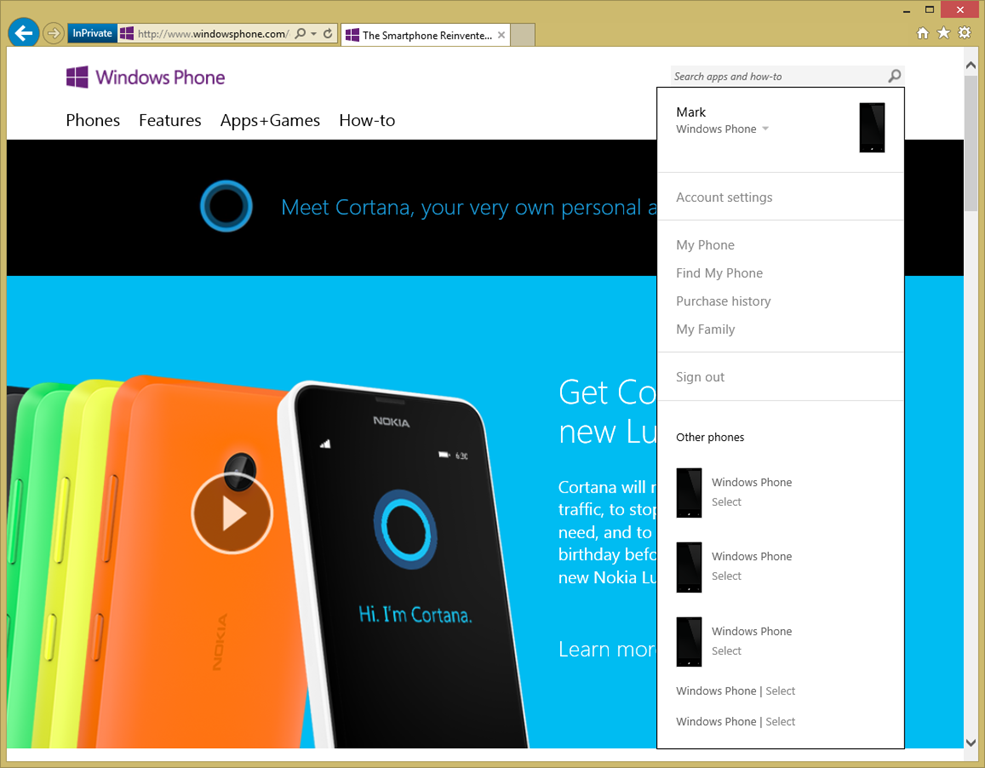The width and height of the screenshot is (985, 768).
Task: Open Account settings
Action: click(724, 197)
